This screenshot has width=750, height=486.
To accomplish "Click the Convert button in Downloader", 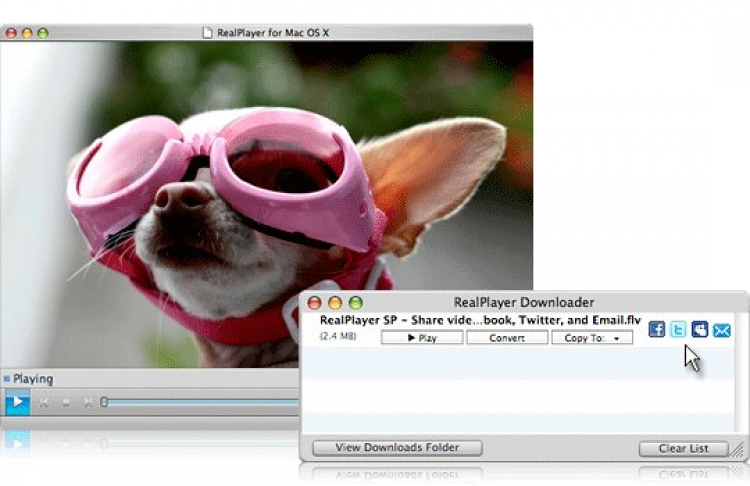I will (507, 338).
